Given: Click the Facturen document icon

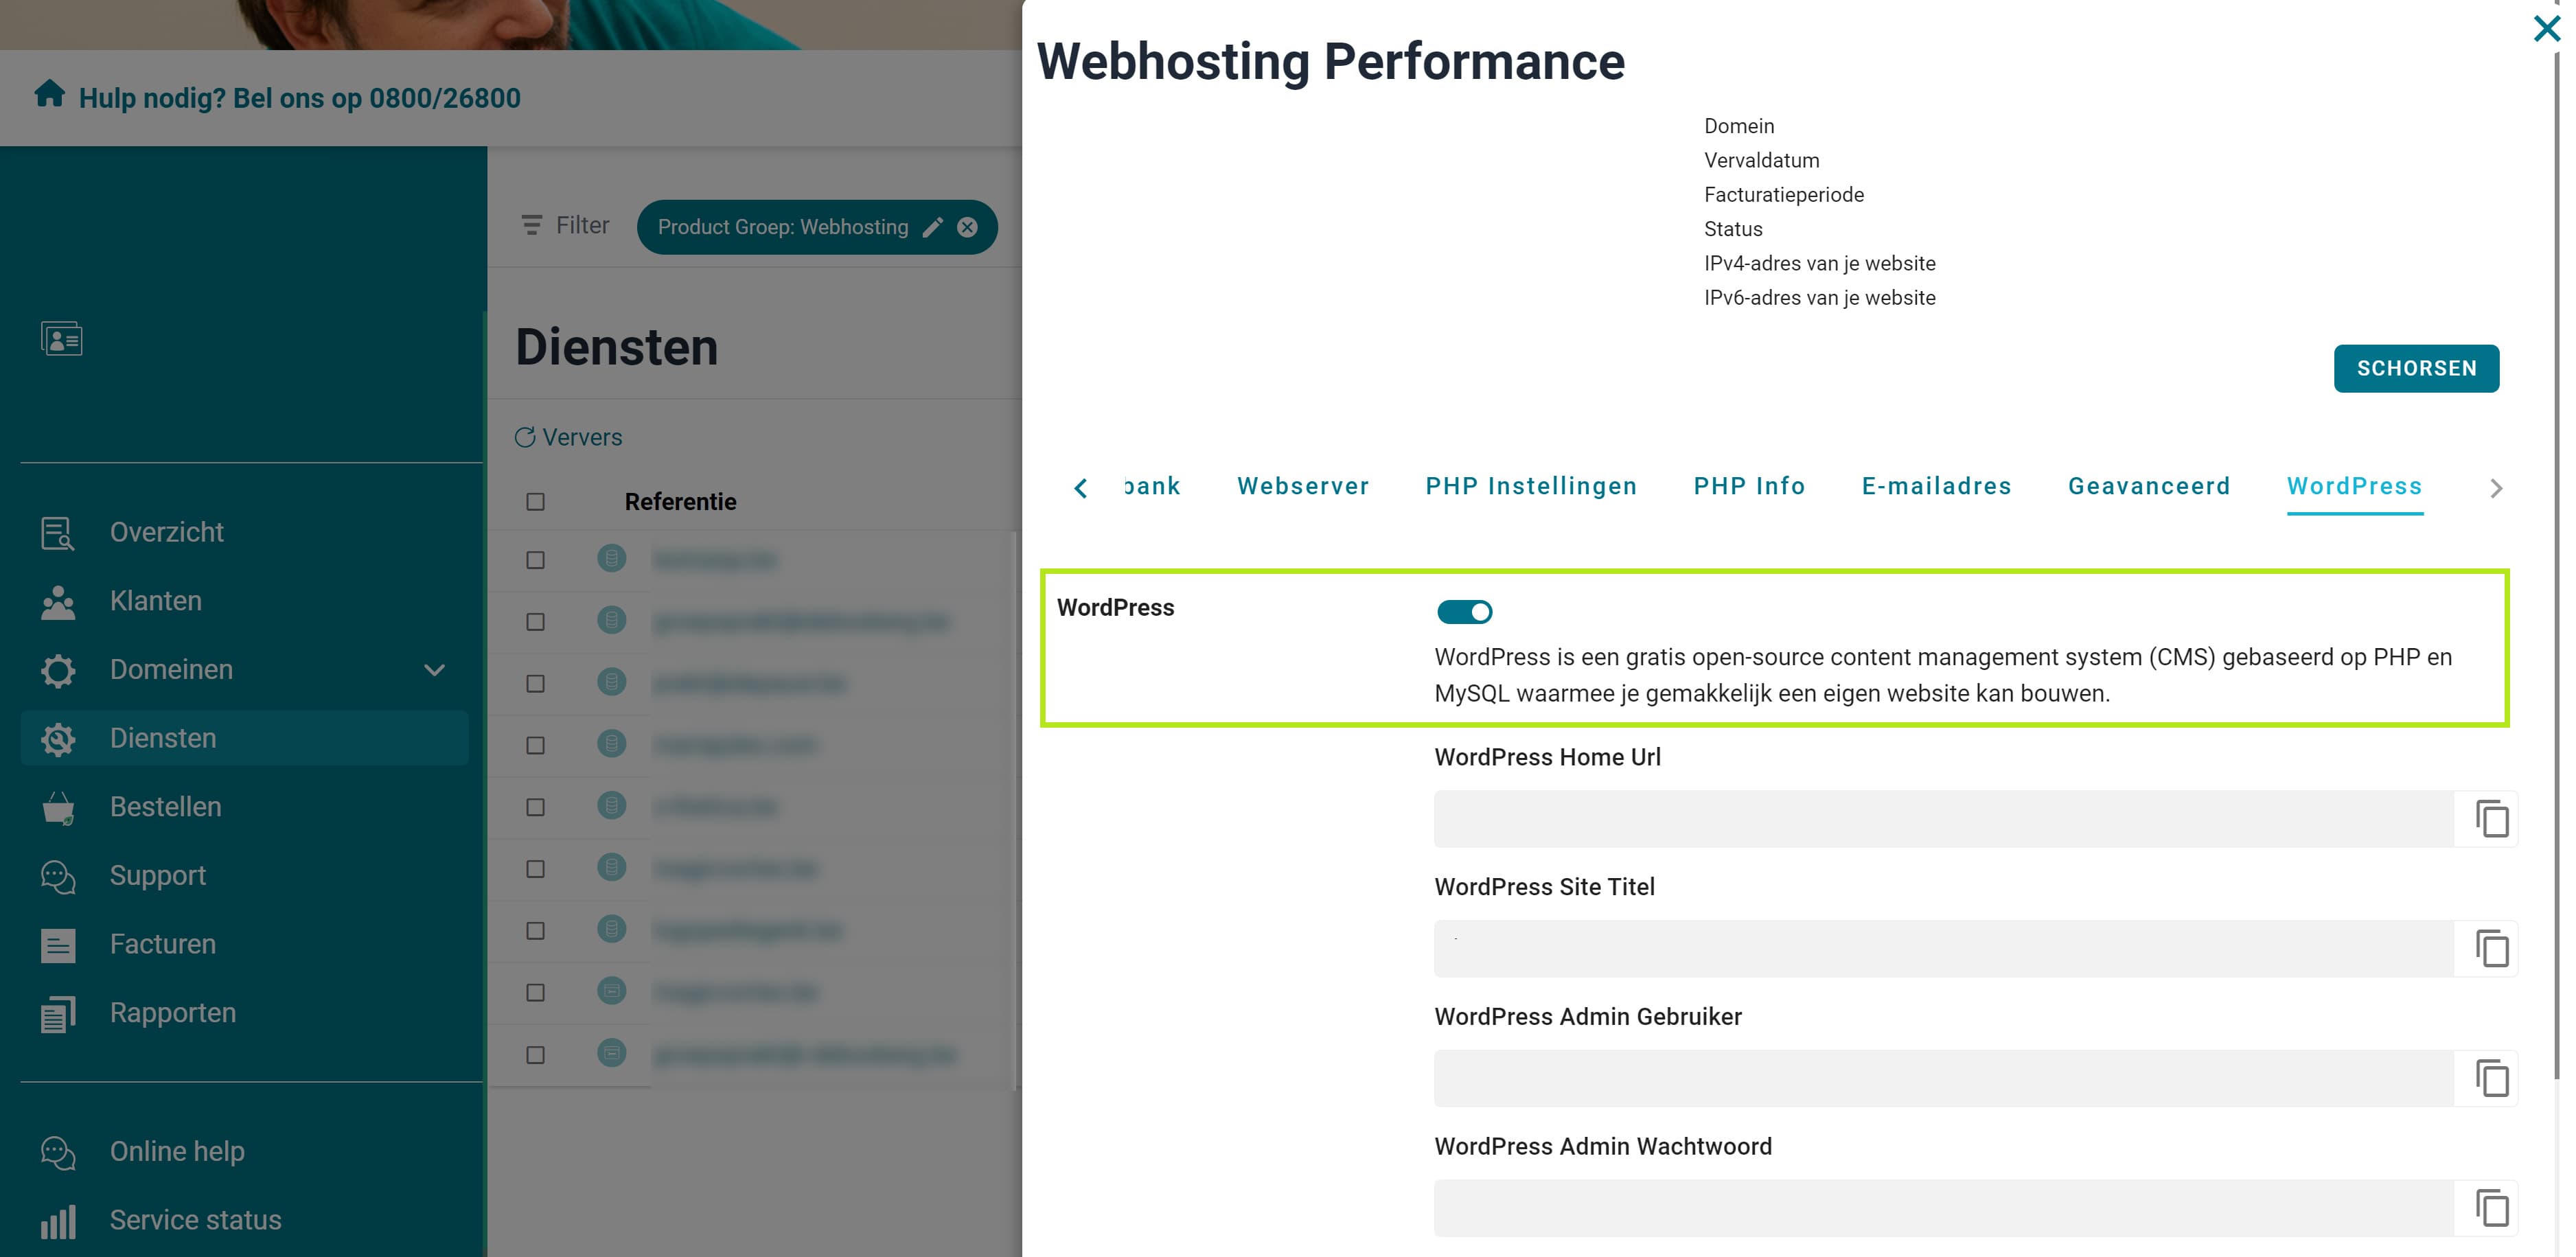Looking at the screenshot, I should click(x=58, y=945).
